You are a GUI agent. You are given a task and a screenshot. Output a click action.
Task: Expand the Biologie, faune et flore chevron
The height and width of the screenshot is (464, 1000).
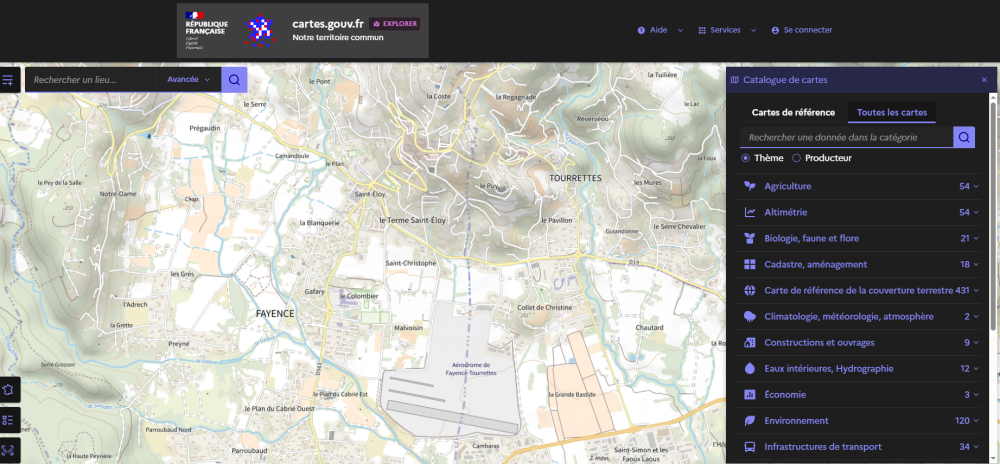(976, 238)
